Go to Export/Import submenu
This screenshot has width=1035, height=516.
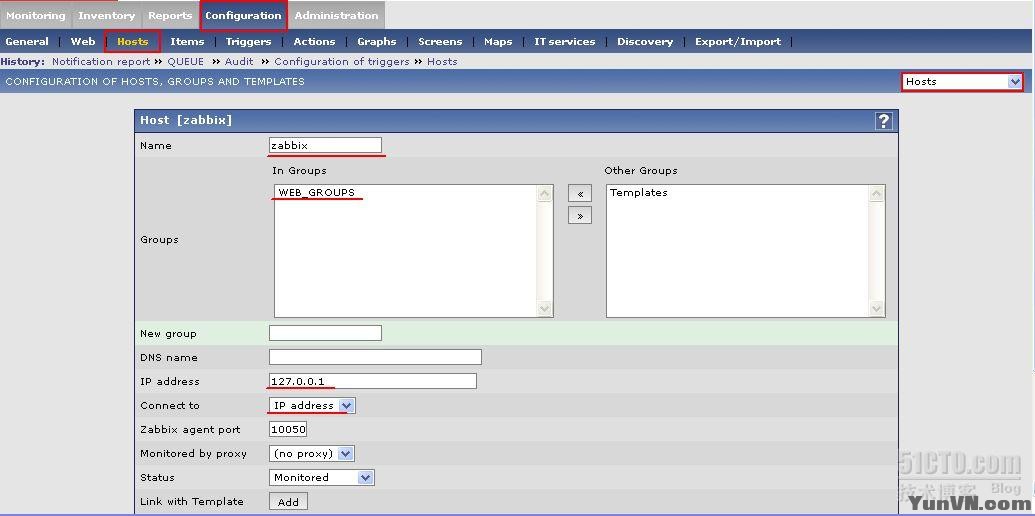click(738, 42)
